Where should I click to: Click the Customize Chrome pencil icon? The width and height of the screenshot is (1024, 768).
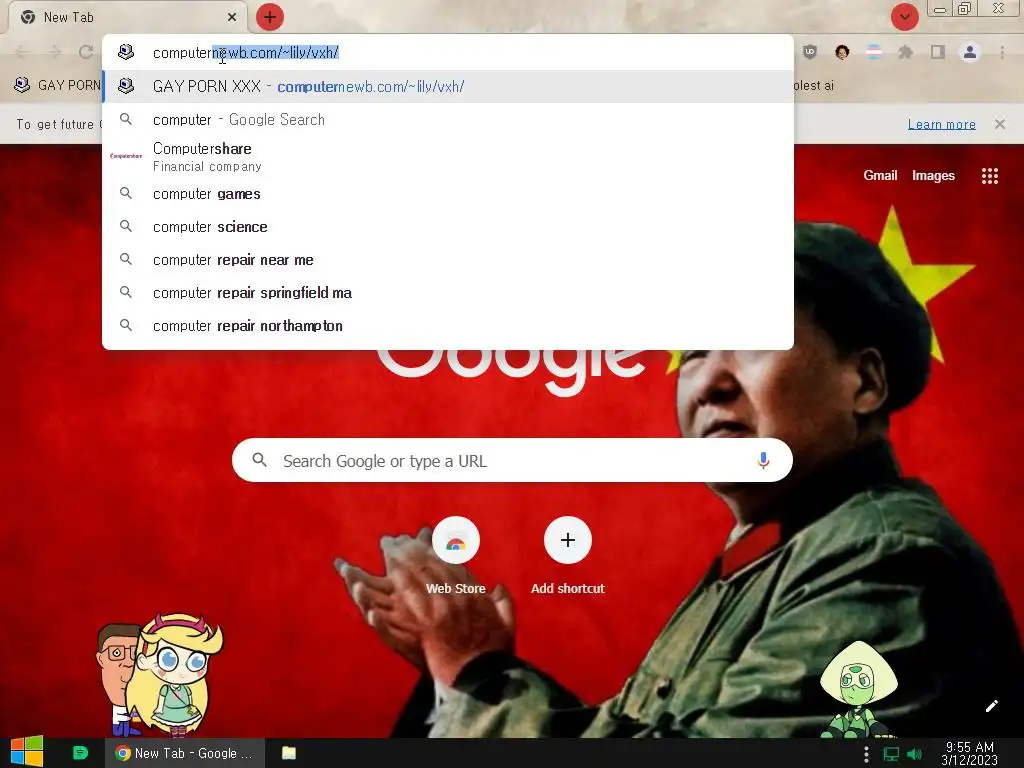point(991,706)
